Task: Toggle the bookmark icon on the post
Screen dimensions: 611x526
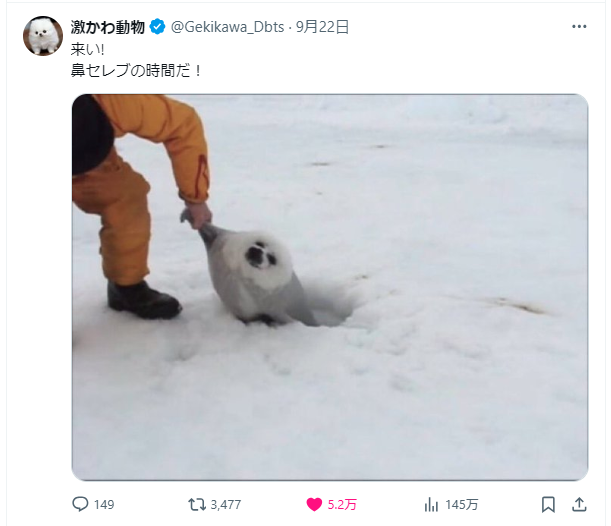Action: click(x=548, y=505)
